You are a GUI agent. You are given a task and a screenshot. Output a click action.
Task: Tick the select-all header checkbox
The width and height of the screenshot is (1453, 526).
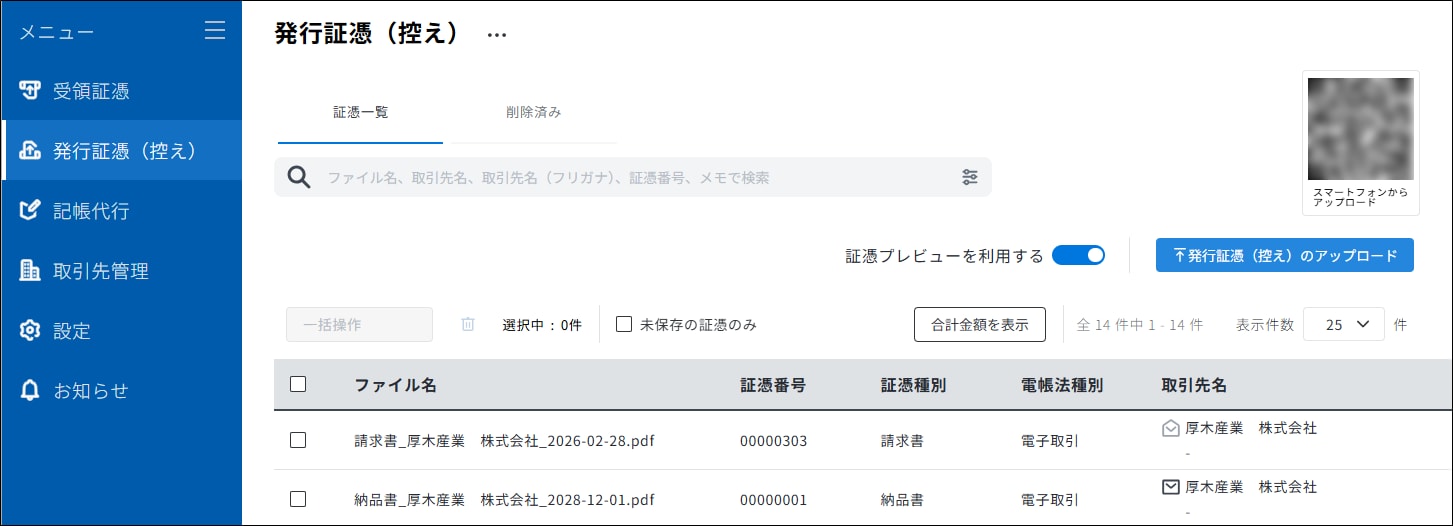point(298,384)
